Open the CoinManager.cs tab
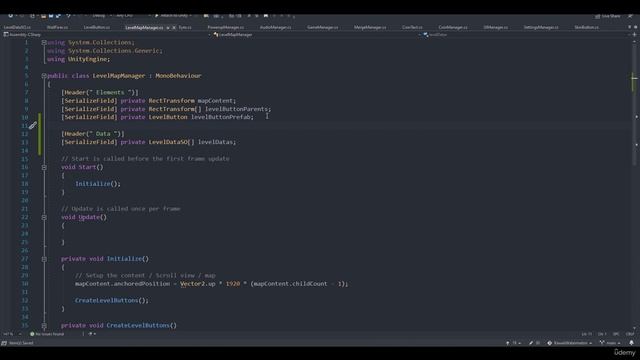 453,27
